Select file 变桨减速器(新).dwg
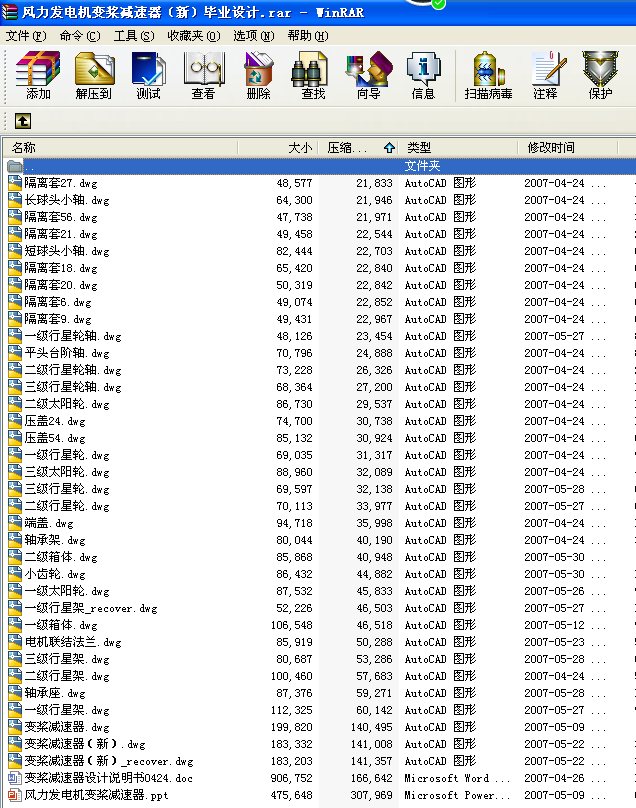The image size is (636, 808). pyautogui.click(x=85, y=744)
